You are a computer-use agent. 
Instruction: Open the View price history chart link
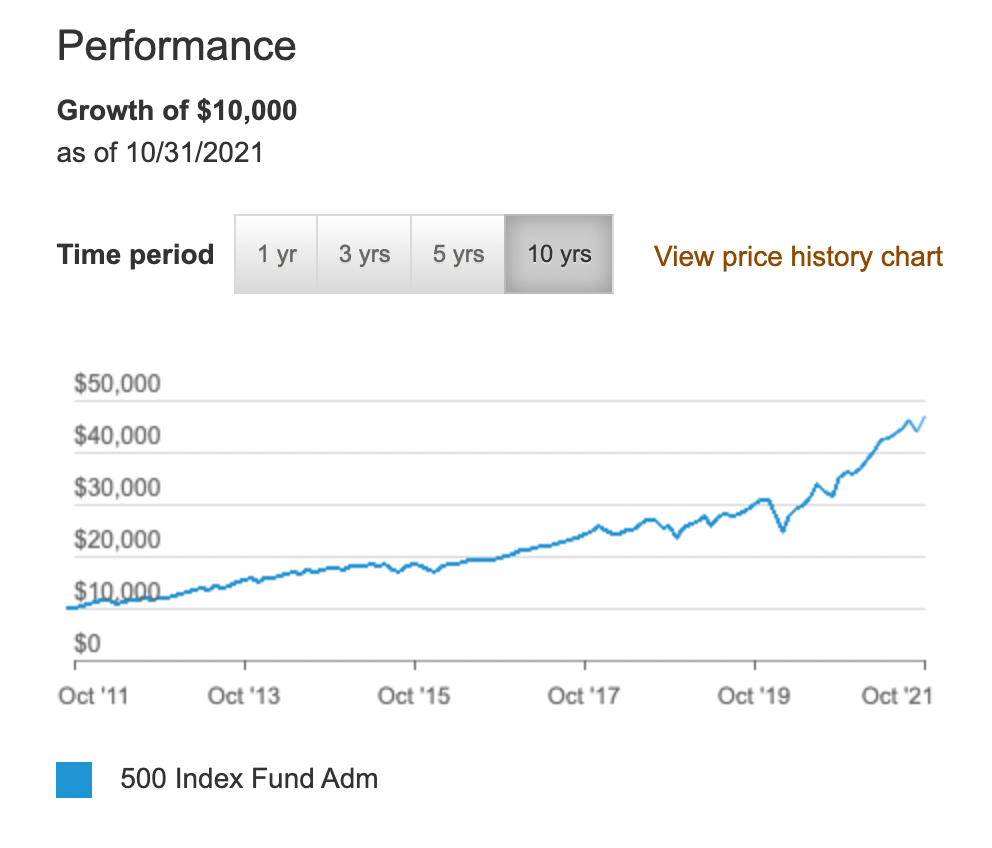pyautogui.click(x=798, y=256)
